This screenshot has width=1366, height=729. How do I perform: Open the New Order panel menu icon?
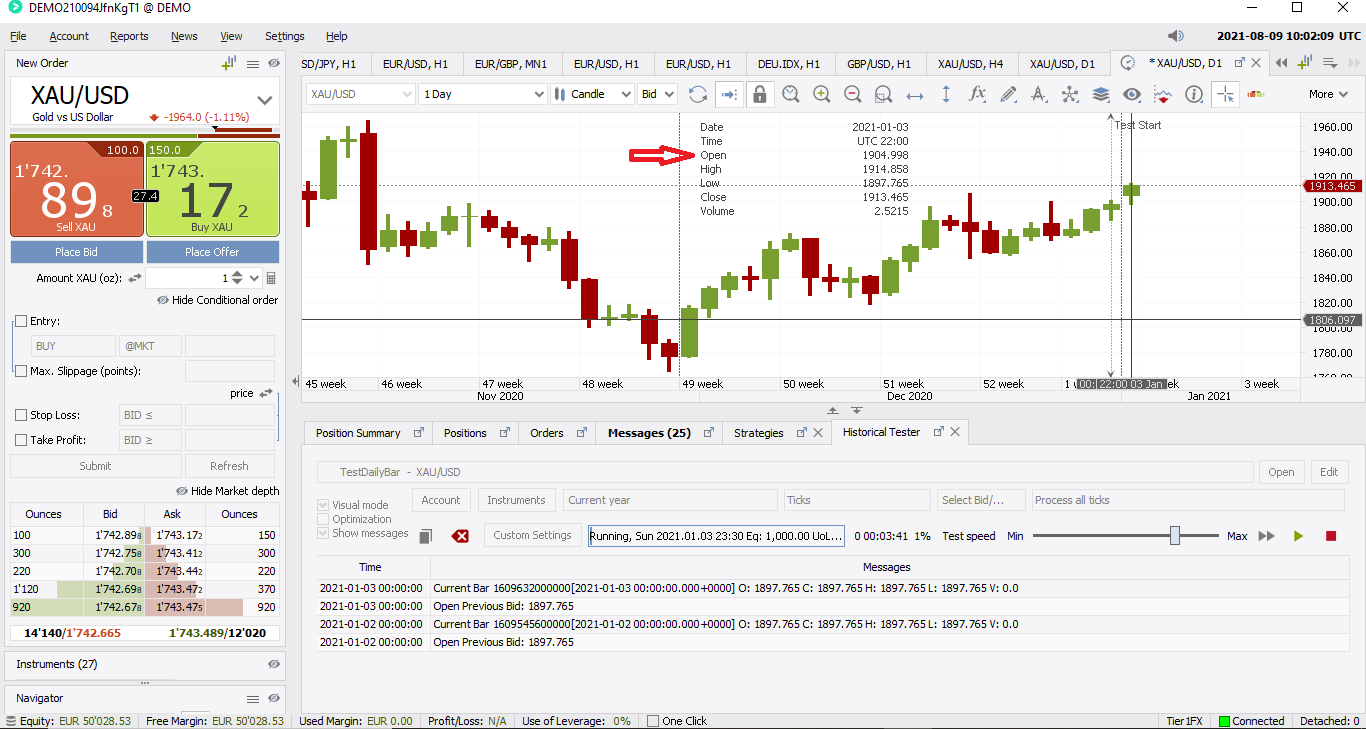[253, 63]
